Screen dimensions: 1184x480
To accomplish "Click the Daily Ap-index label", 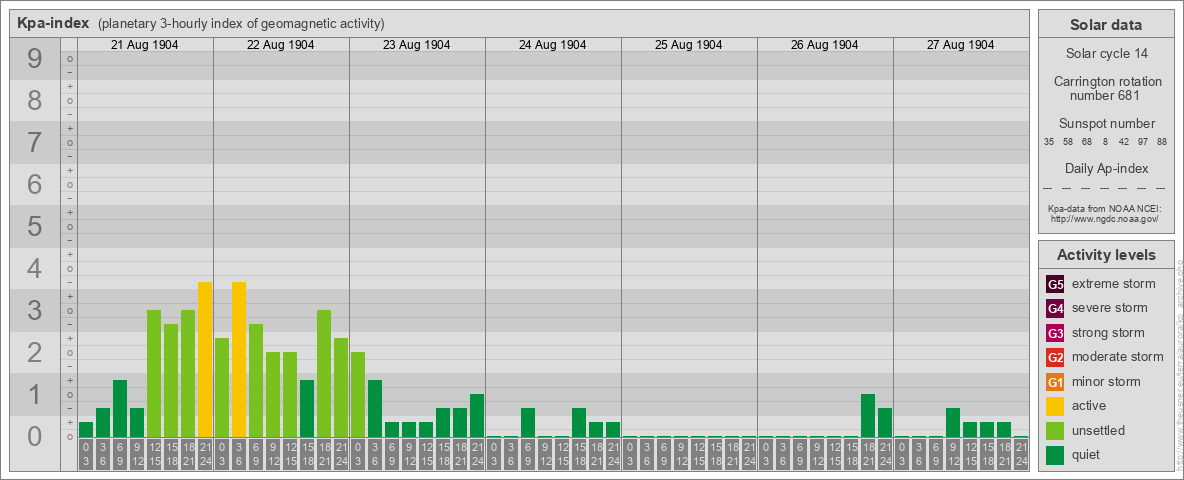I will pyautogui.click(x=1106, y=168).
